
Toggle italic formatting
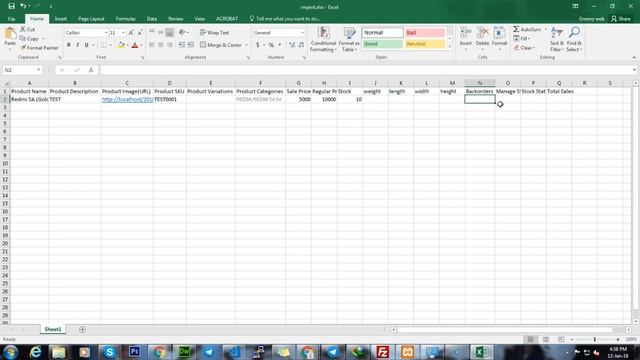78,45
